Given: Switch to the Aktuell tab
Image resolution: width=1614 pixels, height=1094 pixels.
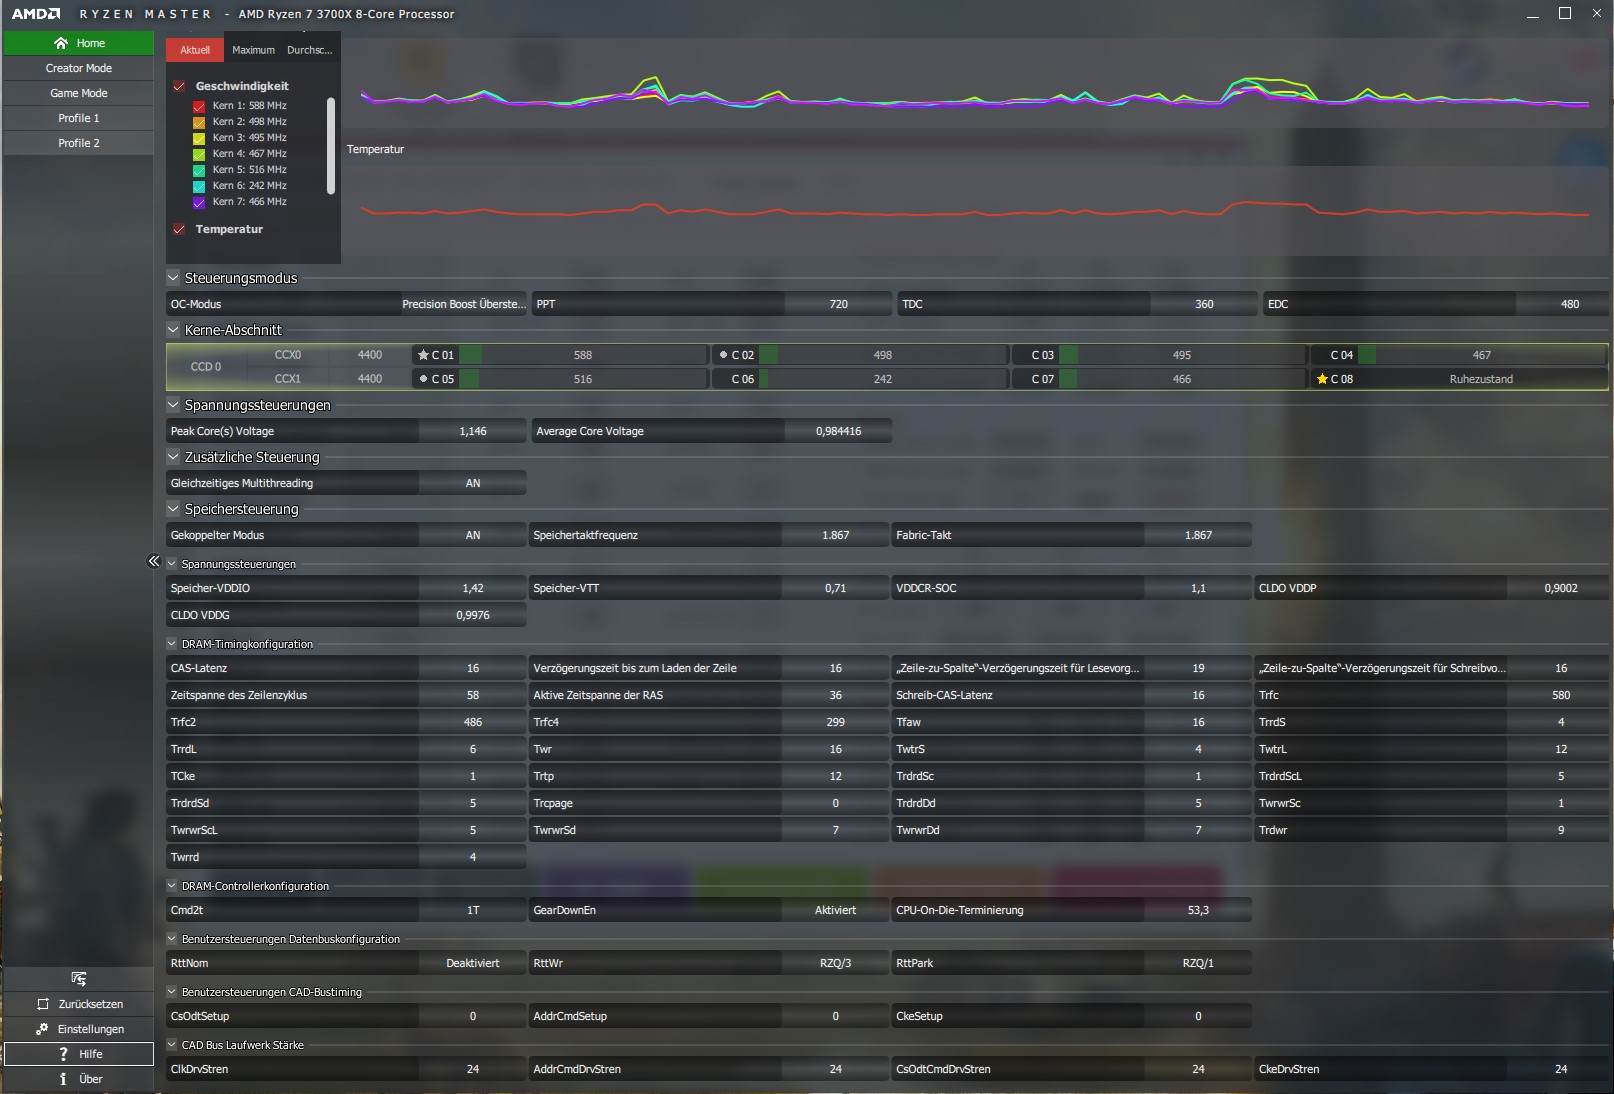Looking at the screenshot, I should 195,50.
